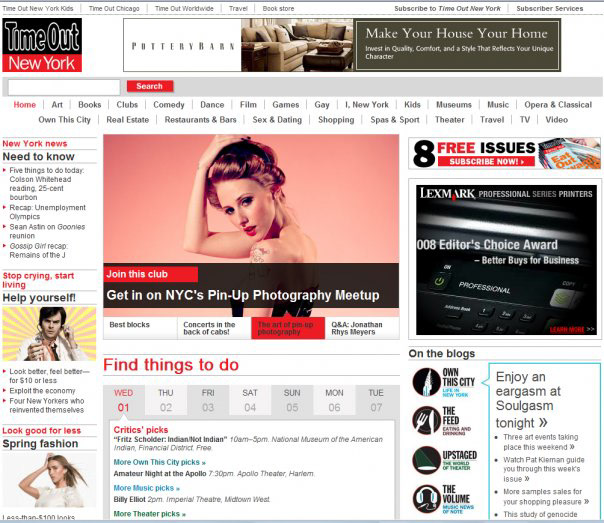The width and height of the screenshot is (604, 523).
Task: Select the SAT 04 date tab
Action: click(250, 400)
